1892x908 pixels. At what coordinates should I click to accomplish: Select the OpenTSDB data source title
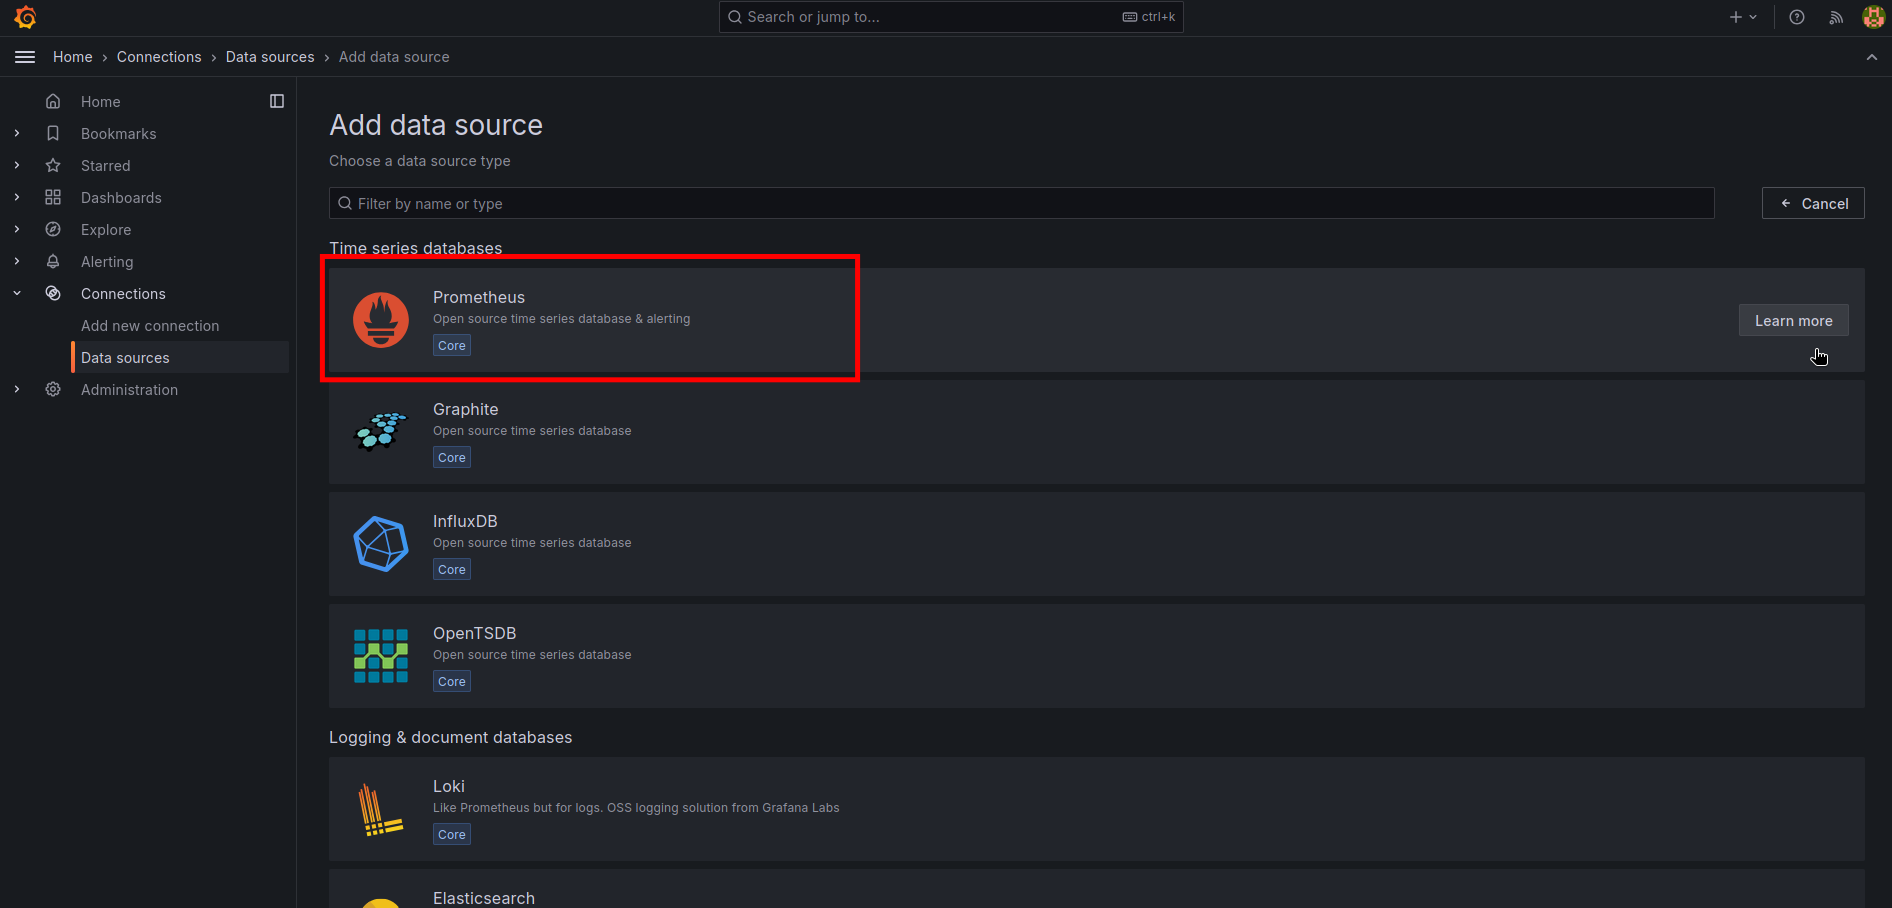(474, 633)
